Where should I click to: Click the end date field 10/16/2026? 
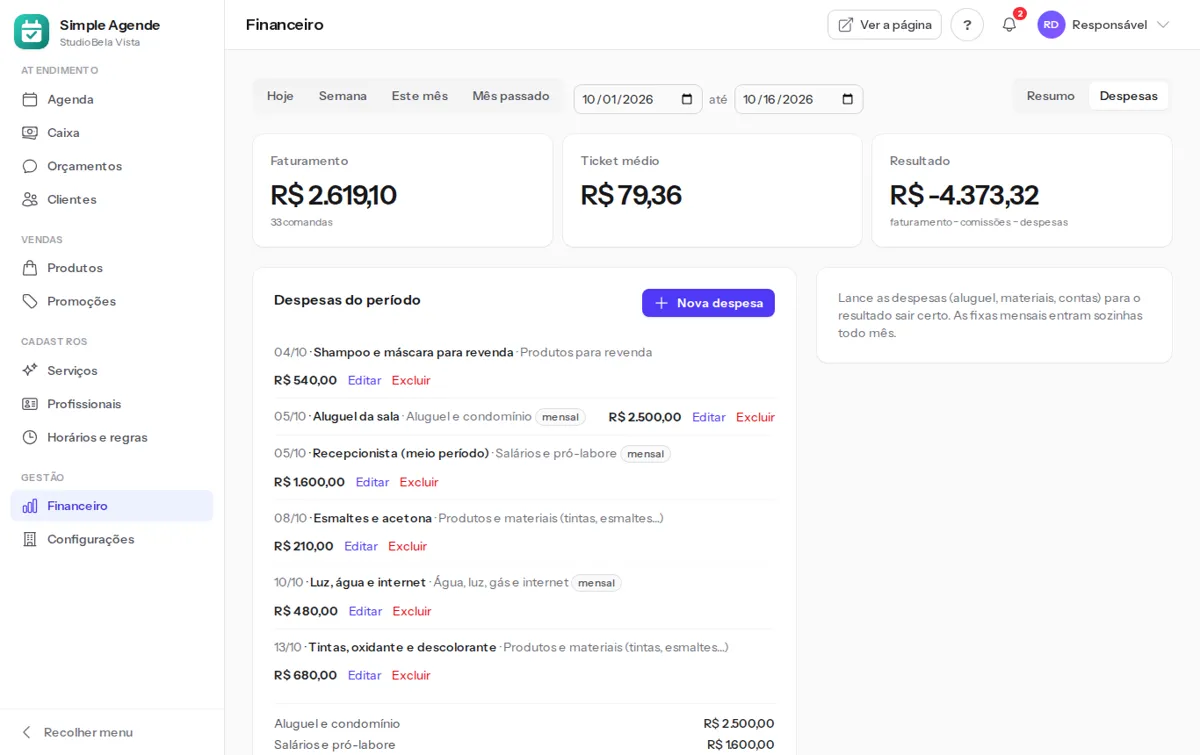click(x=799, y=99)
